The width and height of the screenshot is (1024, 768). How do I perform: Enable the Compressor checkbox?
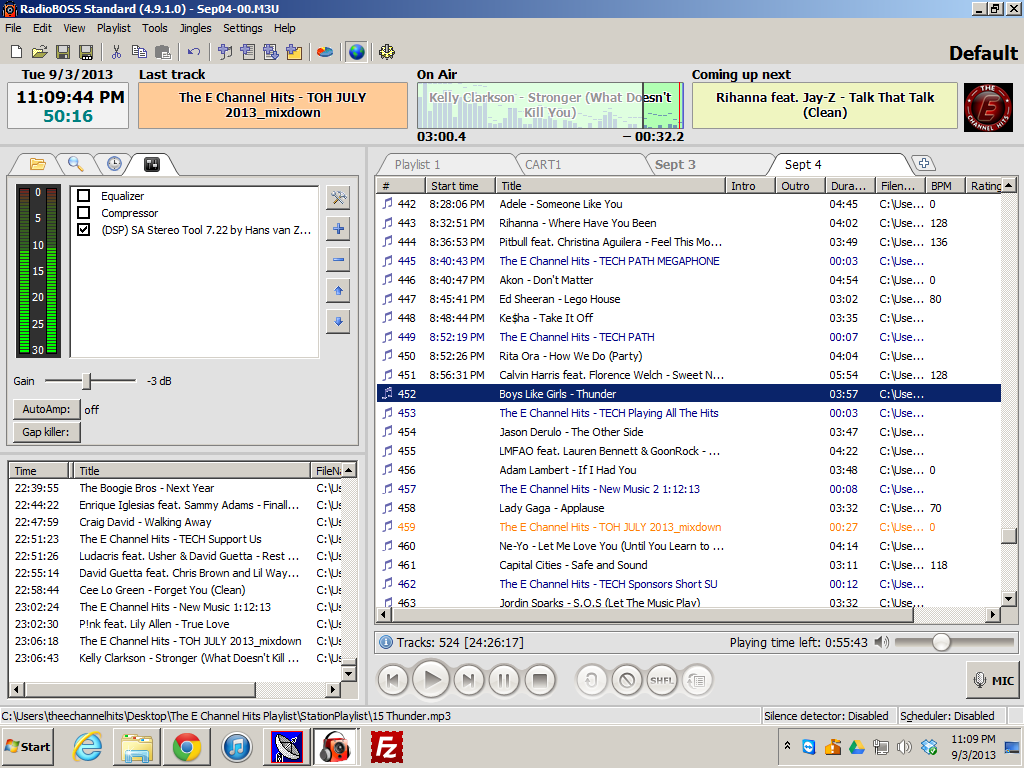(x=84, y=213)
